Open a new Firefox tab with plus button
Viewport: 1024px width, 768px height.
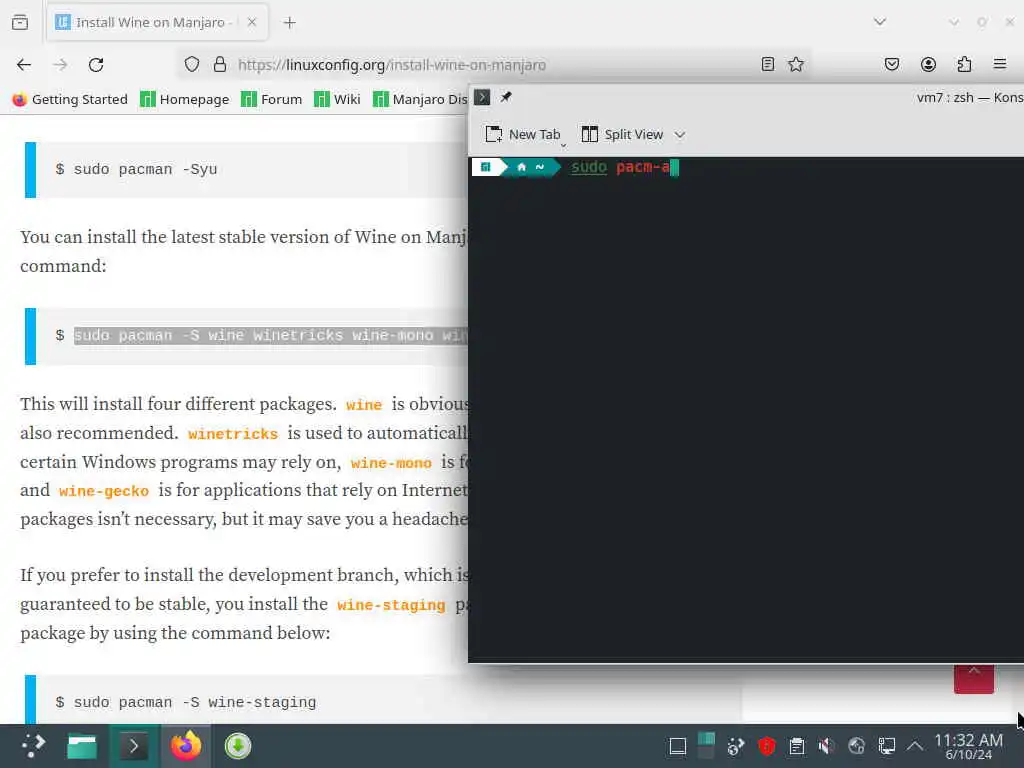[x=289, y=23]
